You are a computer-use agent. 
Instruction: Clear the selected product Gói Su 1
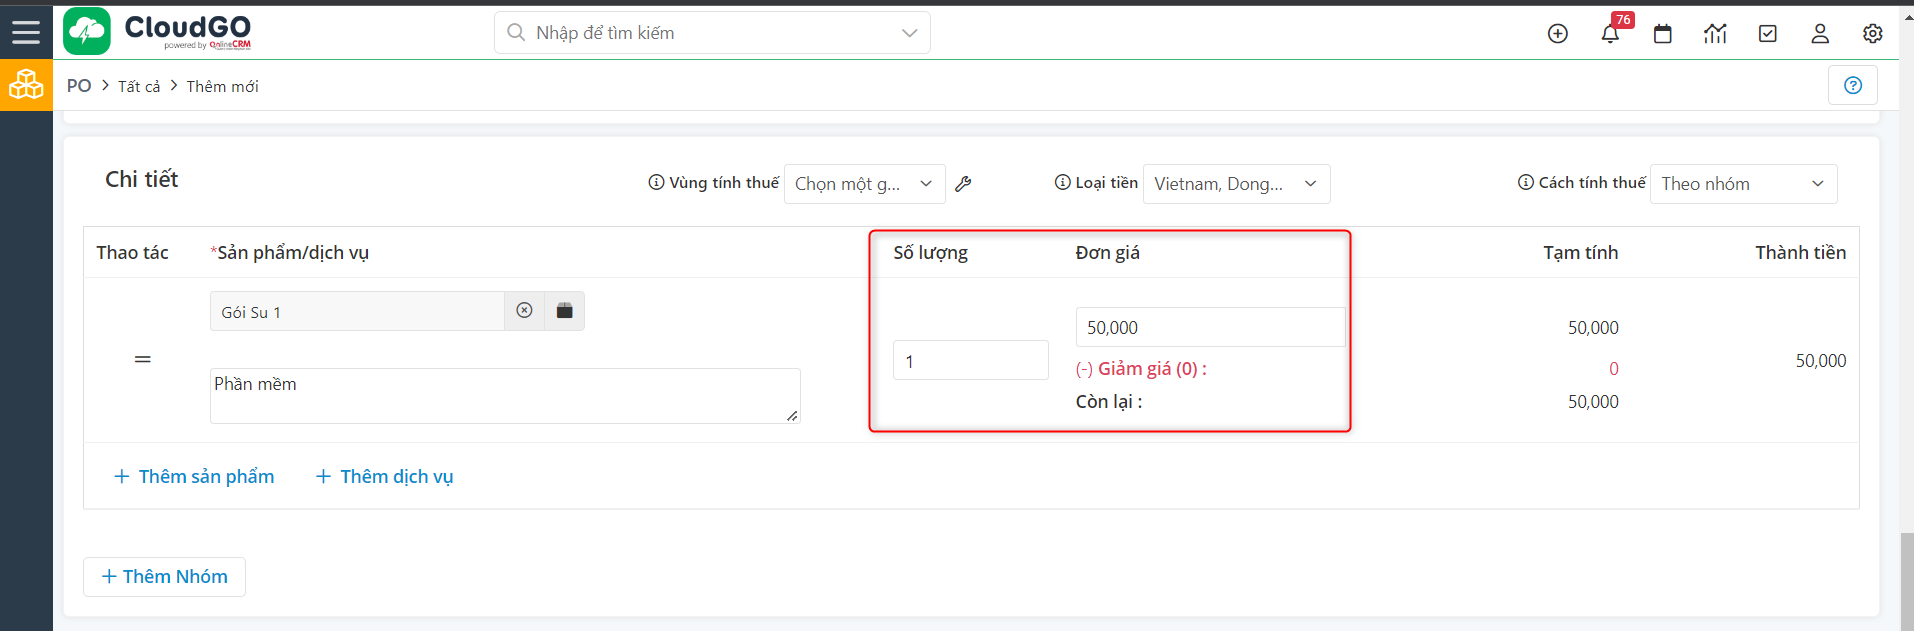pos(524,311)
